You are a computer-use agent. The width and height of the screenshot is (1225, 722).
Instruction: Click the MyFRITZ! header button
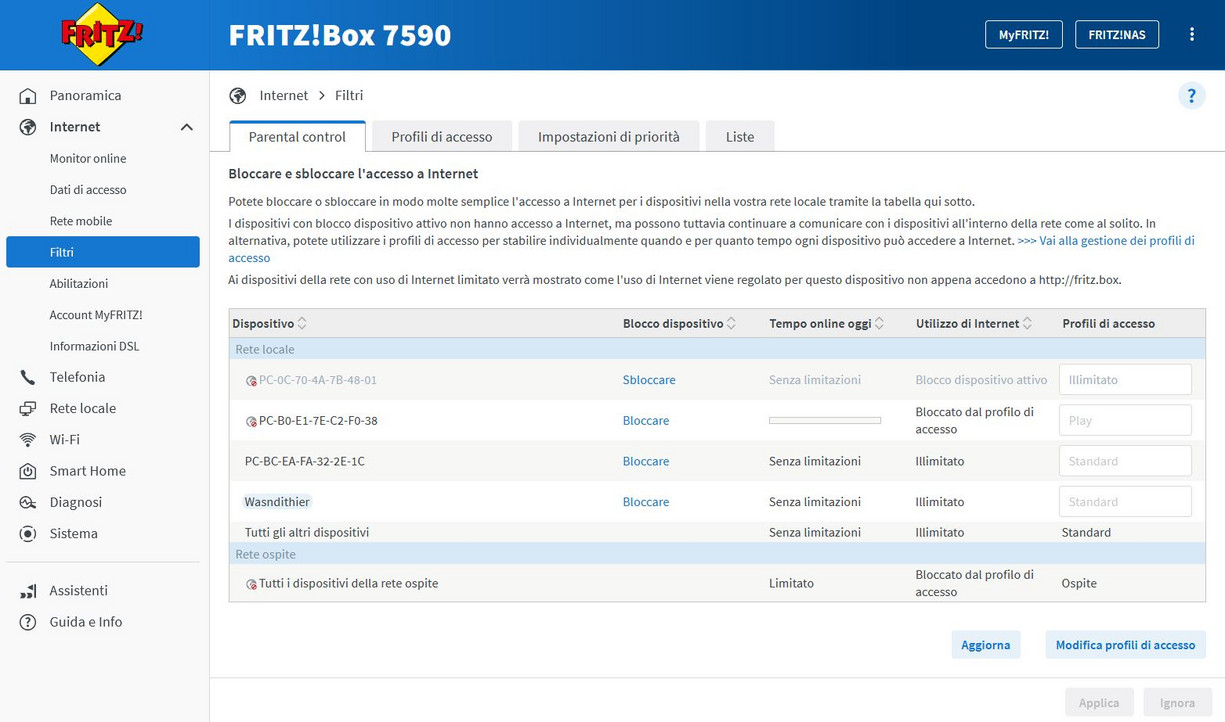click(x=1023, y=34)
